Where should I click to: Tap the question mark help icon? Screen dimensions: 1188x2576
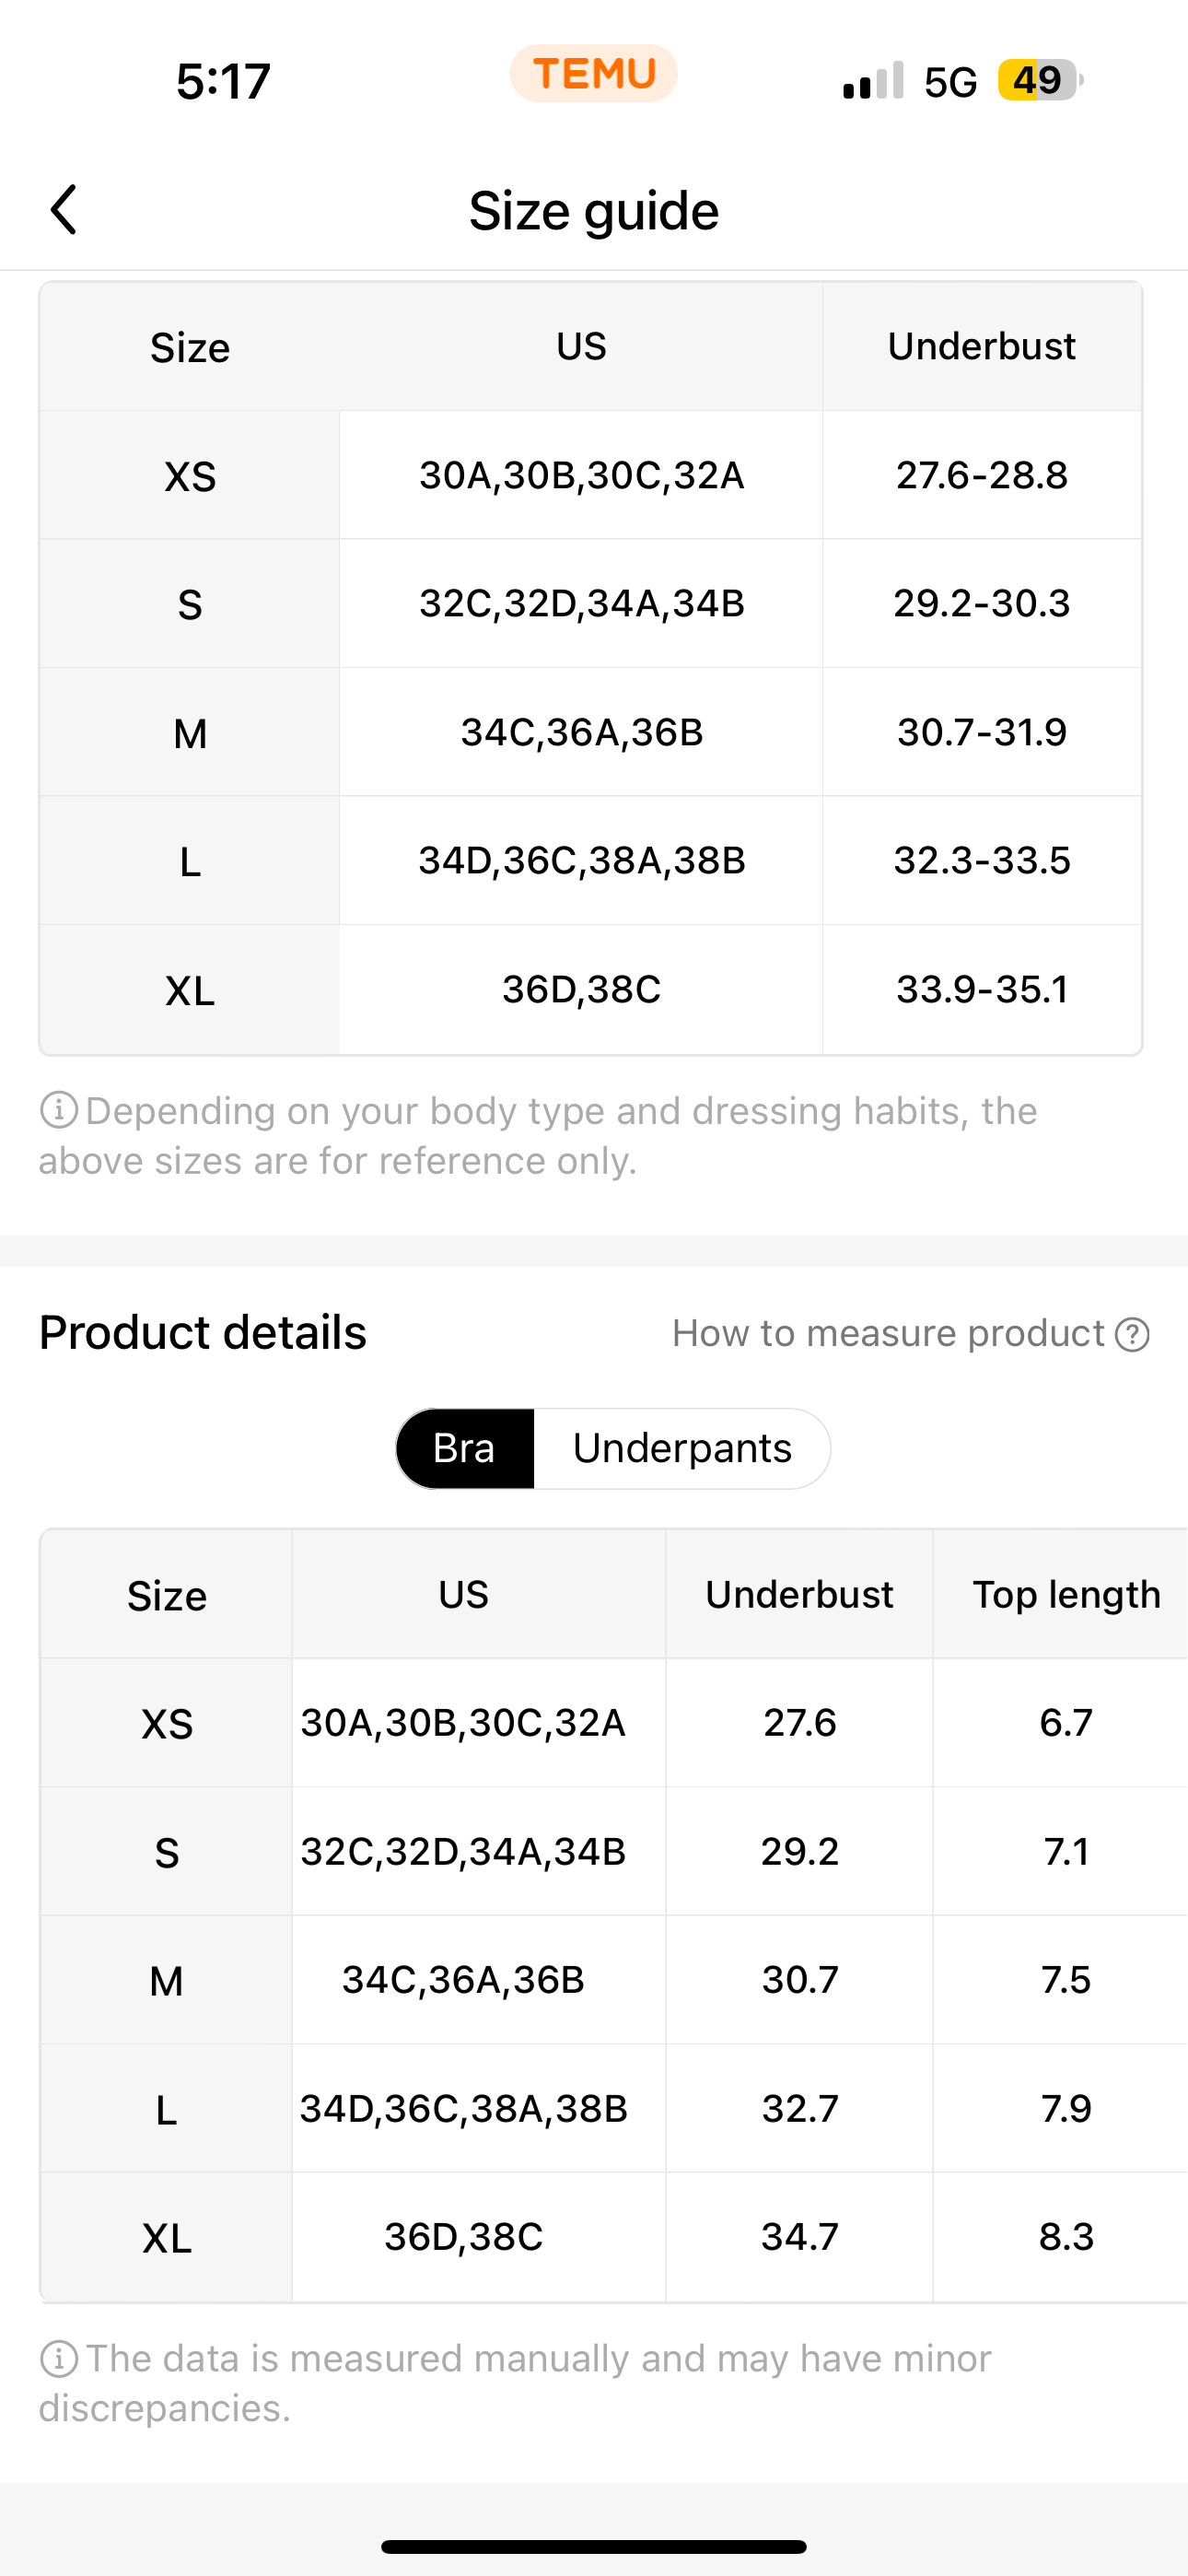(x=1132, y=1334)
